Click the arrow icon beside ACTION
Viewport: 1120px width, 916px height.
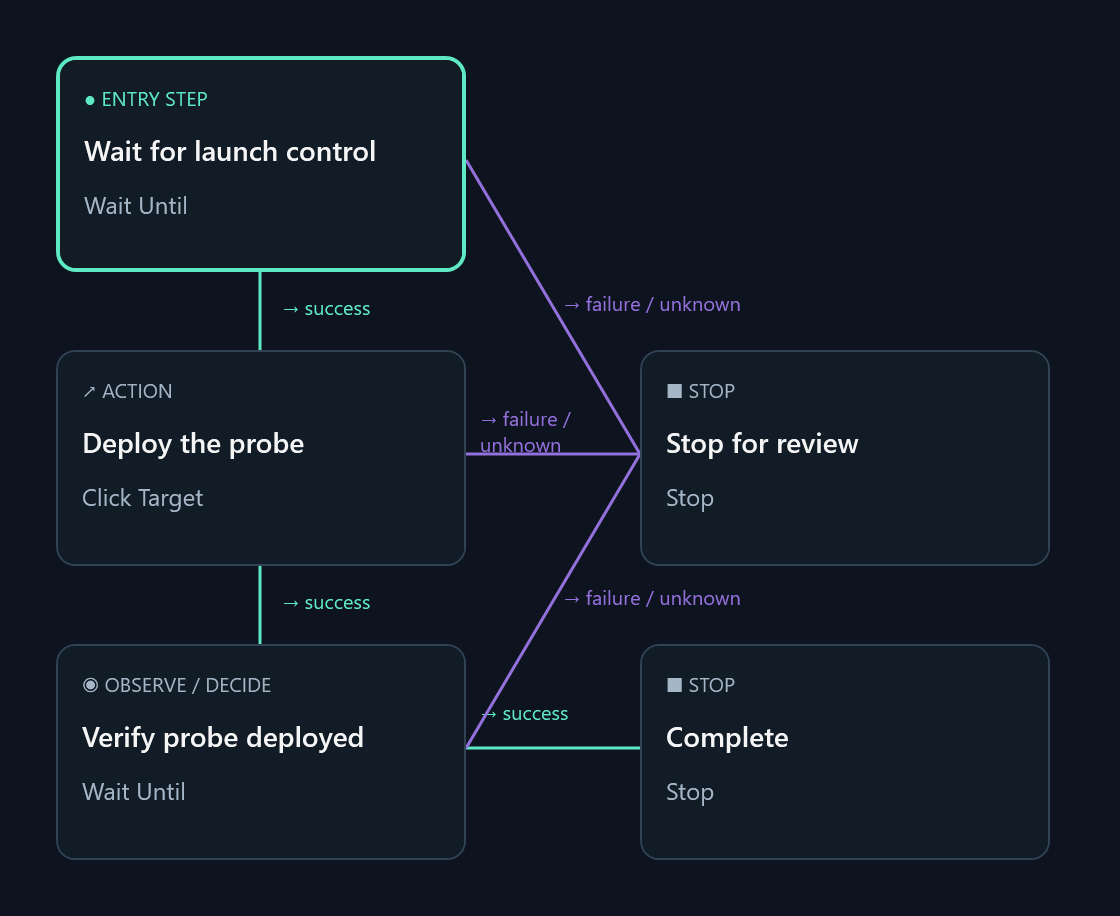pyautogui.click(x=89, y=392)
